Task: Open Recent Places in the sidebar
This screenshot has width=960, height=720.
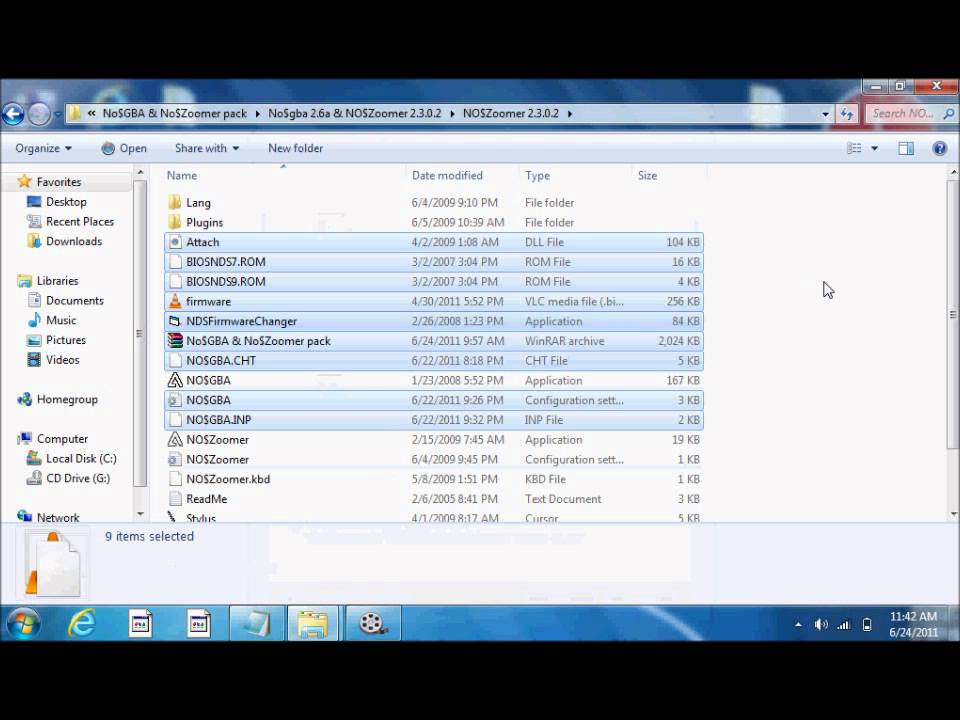Action: click(x=80, y=222)
